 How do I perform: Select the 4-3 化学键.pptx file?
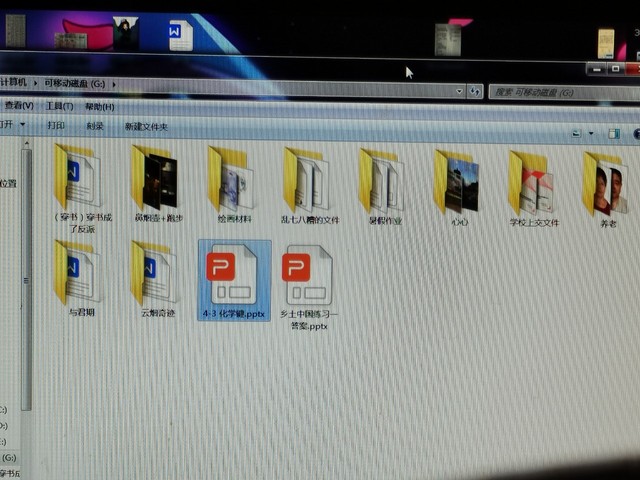pos(233,277)
